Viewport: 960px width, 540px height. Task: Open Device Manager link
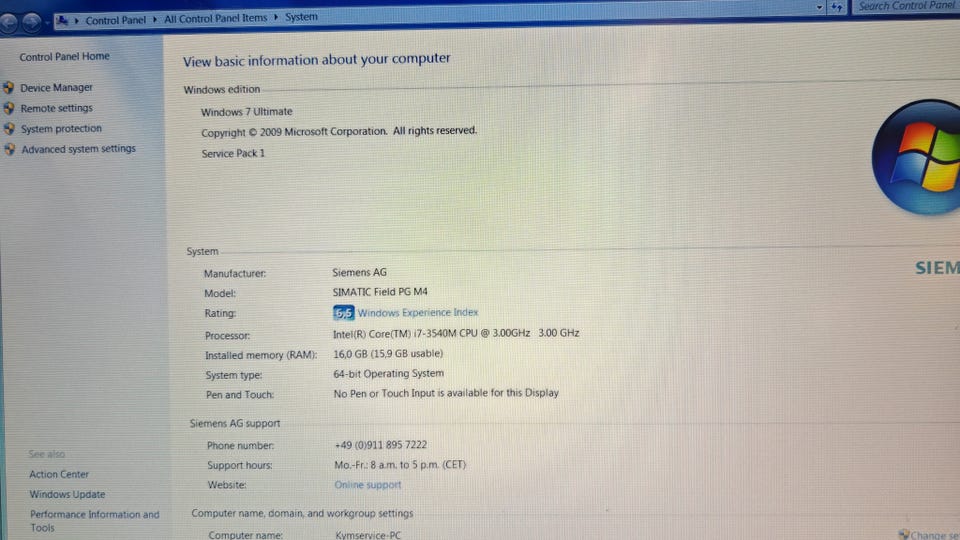pos(56,88)
